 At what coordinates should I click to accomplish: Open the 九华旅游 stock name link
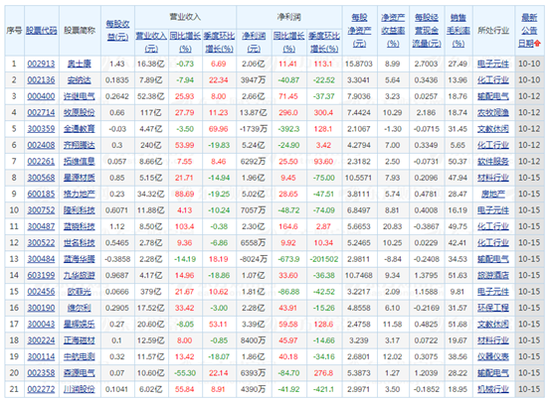pos(79,275)
